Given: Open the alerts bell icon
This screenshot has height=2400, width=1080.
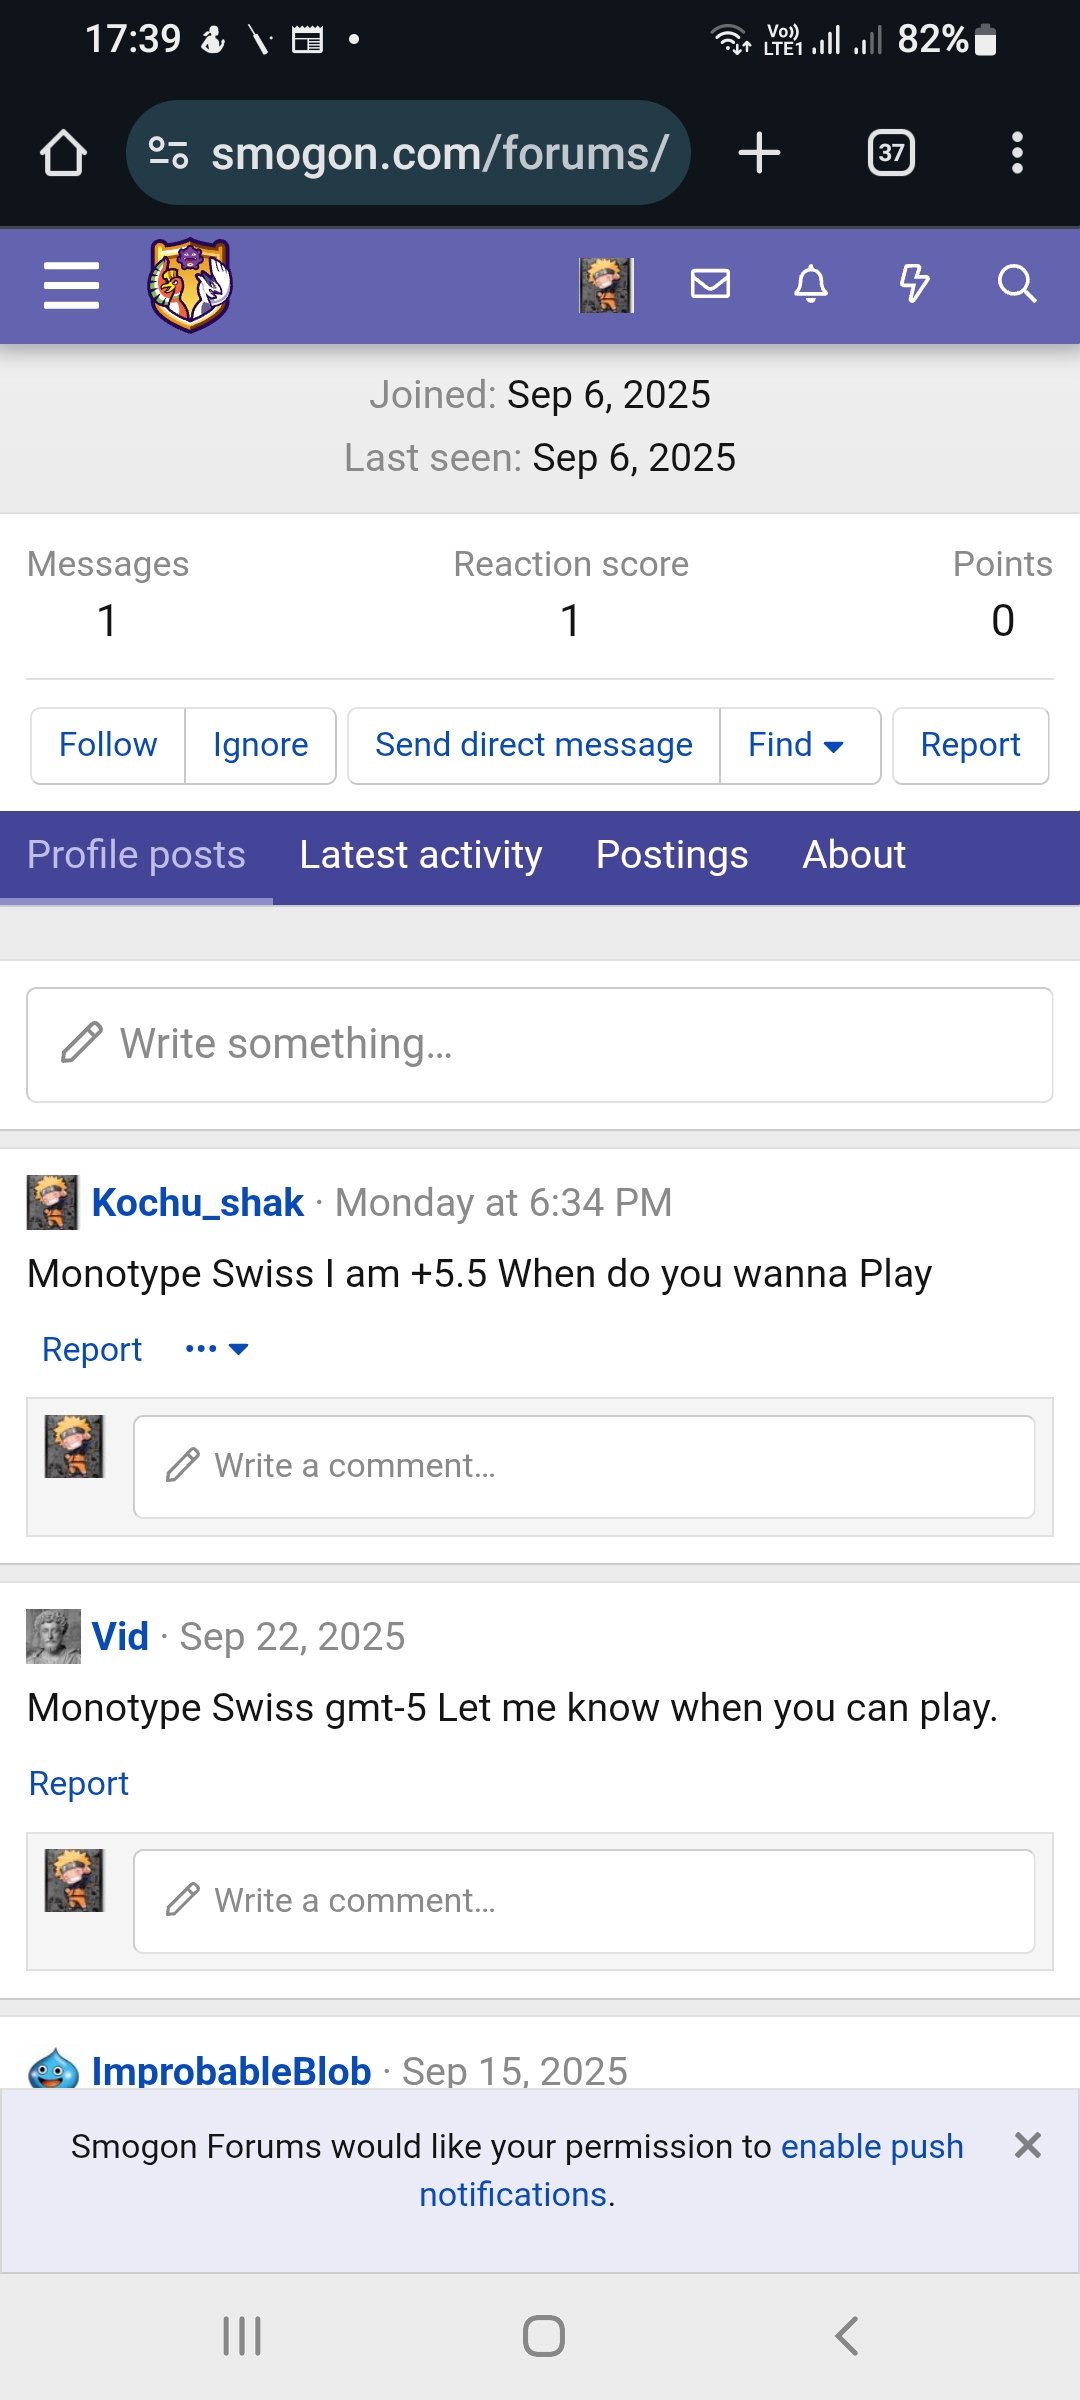Looking at the screenshot, I should pos(811,285).
